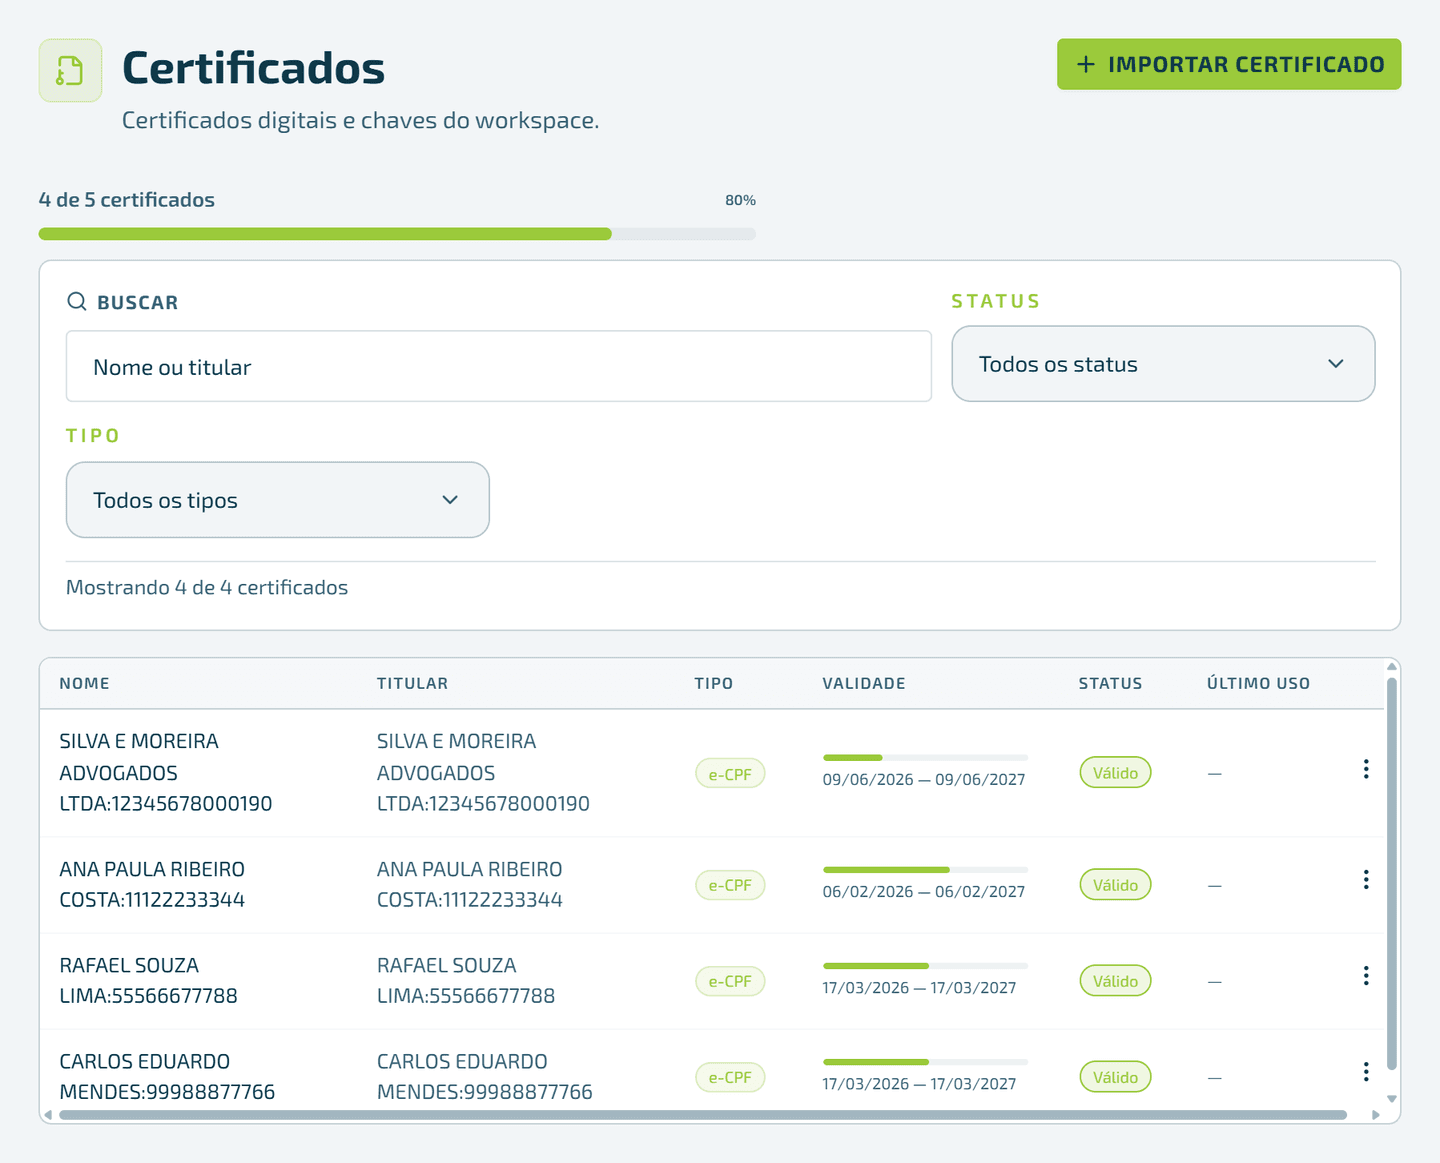Click name cell RAFAEL SOUZA LIMA:55566677788

point(149,981)
